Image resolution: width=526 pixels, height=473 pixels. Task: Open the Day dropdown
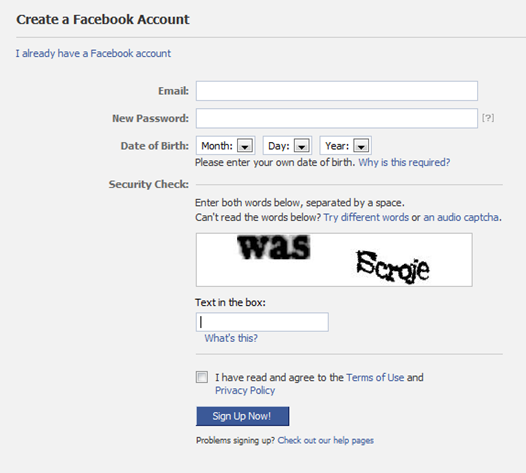(x=287, y=146)
